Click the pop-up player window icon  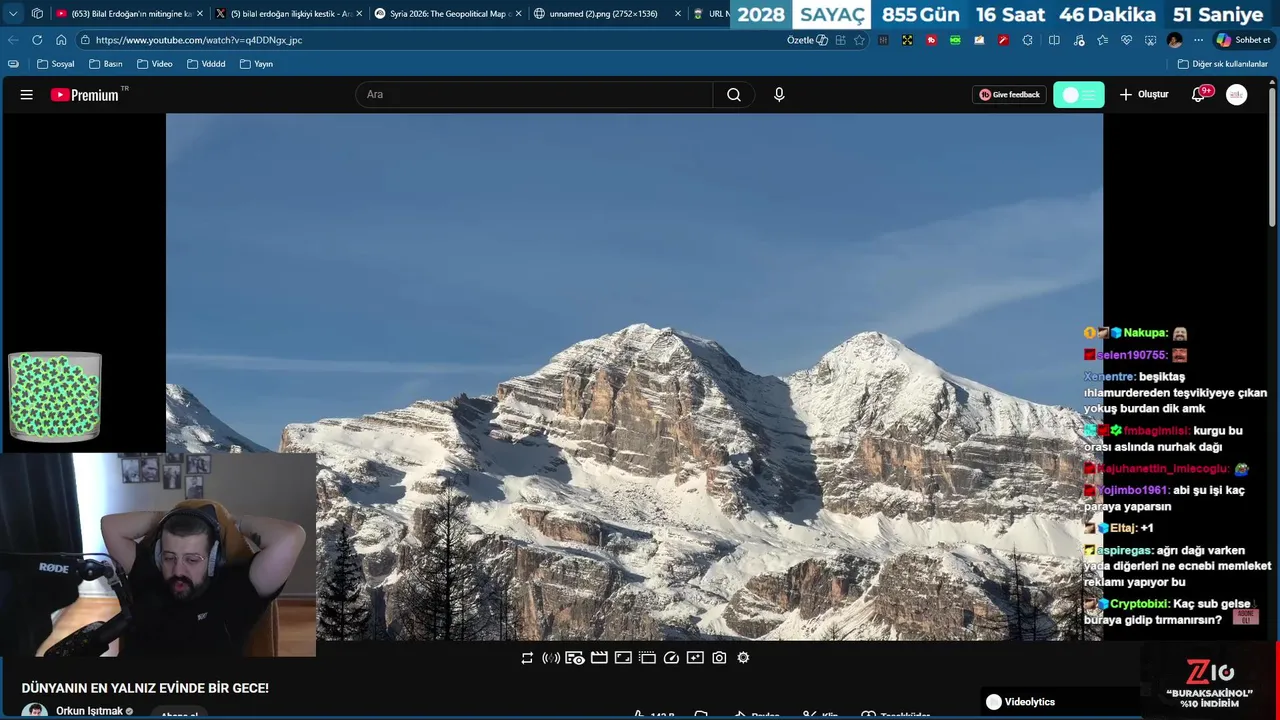coord(647,658)
